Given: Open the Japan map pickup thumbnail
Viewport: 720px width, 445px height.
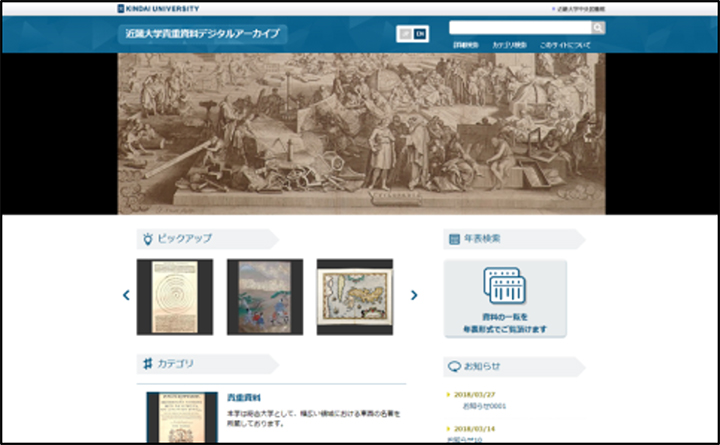Looking at the screenshot, I should click(x=354, y=297).
